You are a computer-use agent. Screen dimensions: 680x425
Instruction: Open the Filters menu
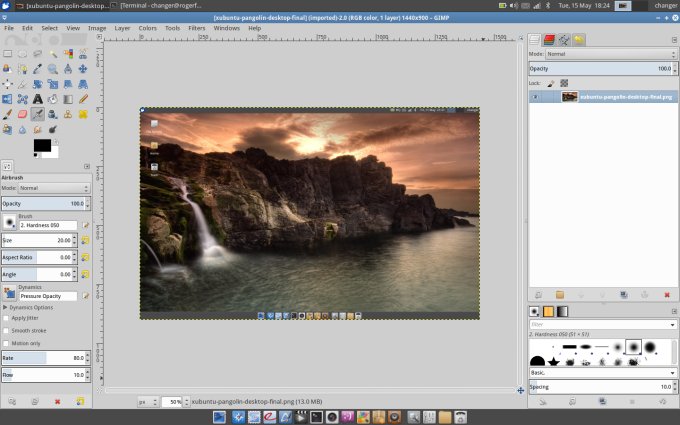pos(196,28)
